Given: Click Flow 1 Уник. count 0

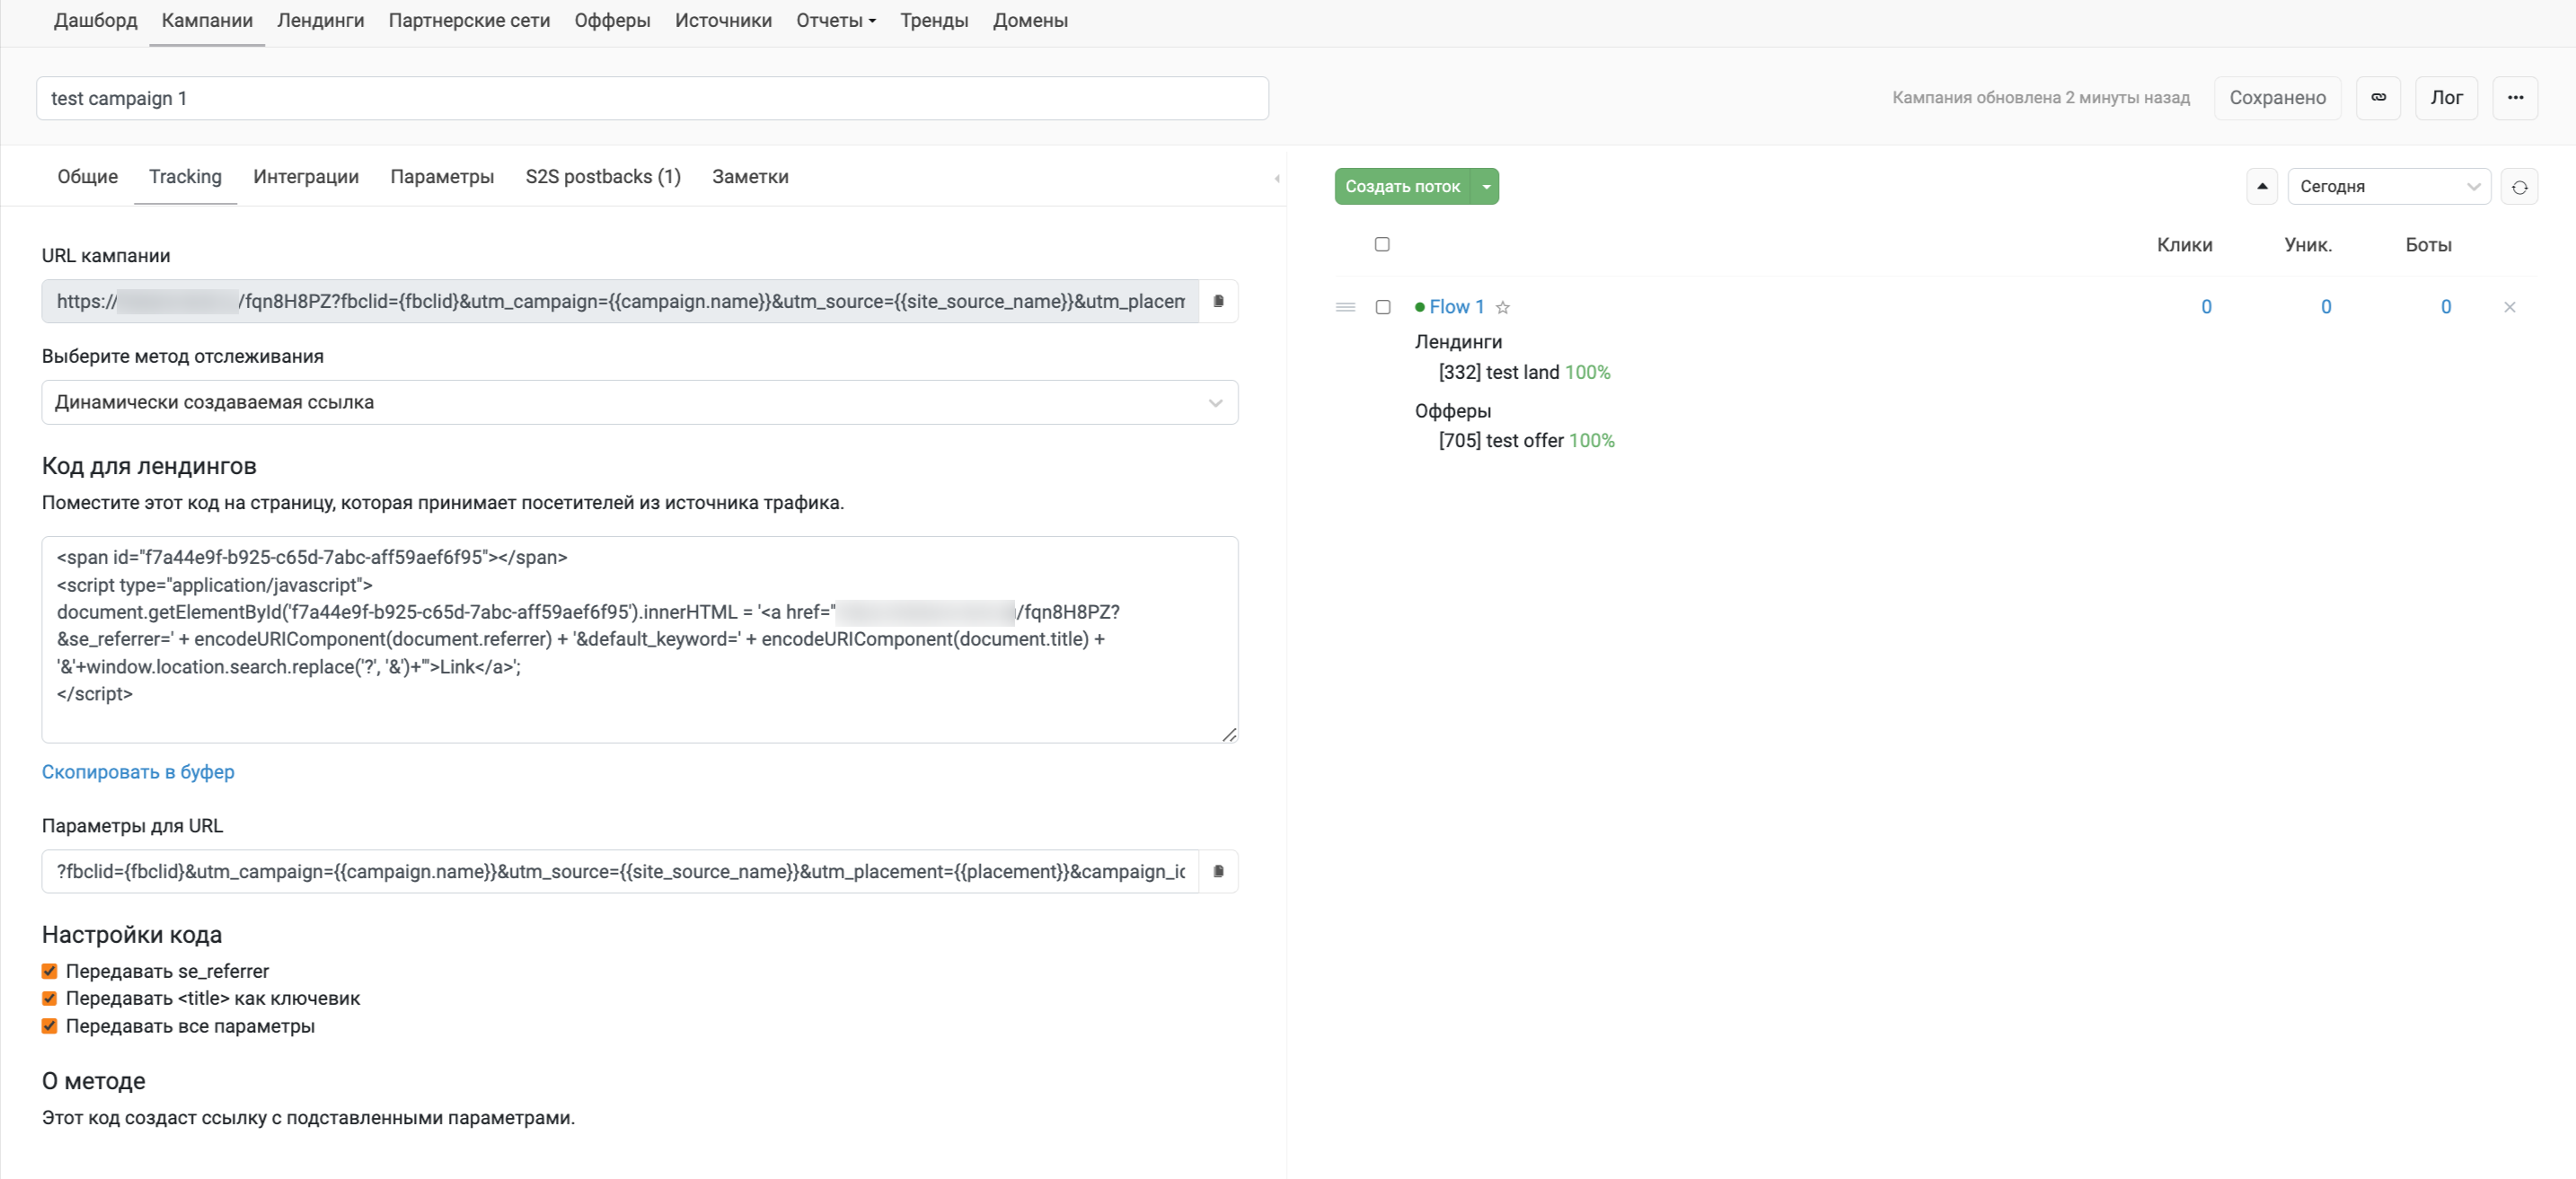Looking at the screenshot, I should click(2326, 307).
